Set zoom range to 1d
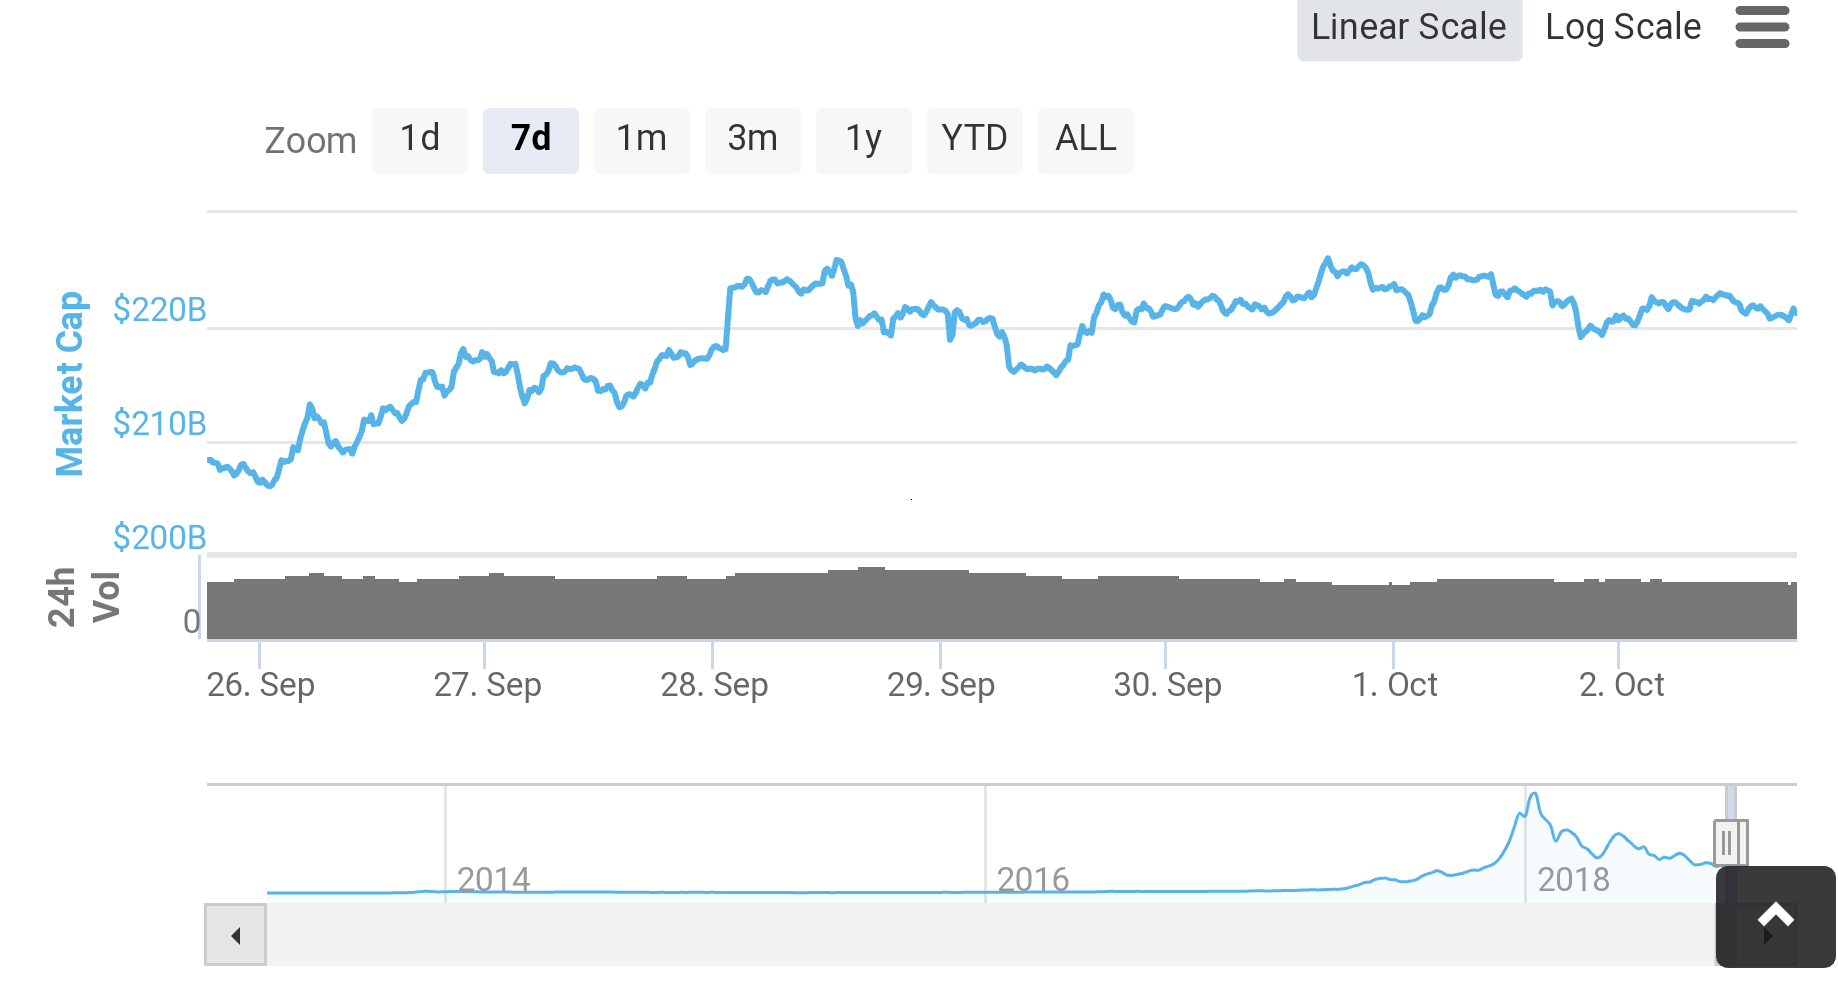1838x1003 pixels. pos(420,140)
